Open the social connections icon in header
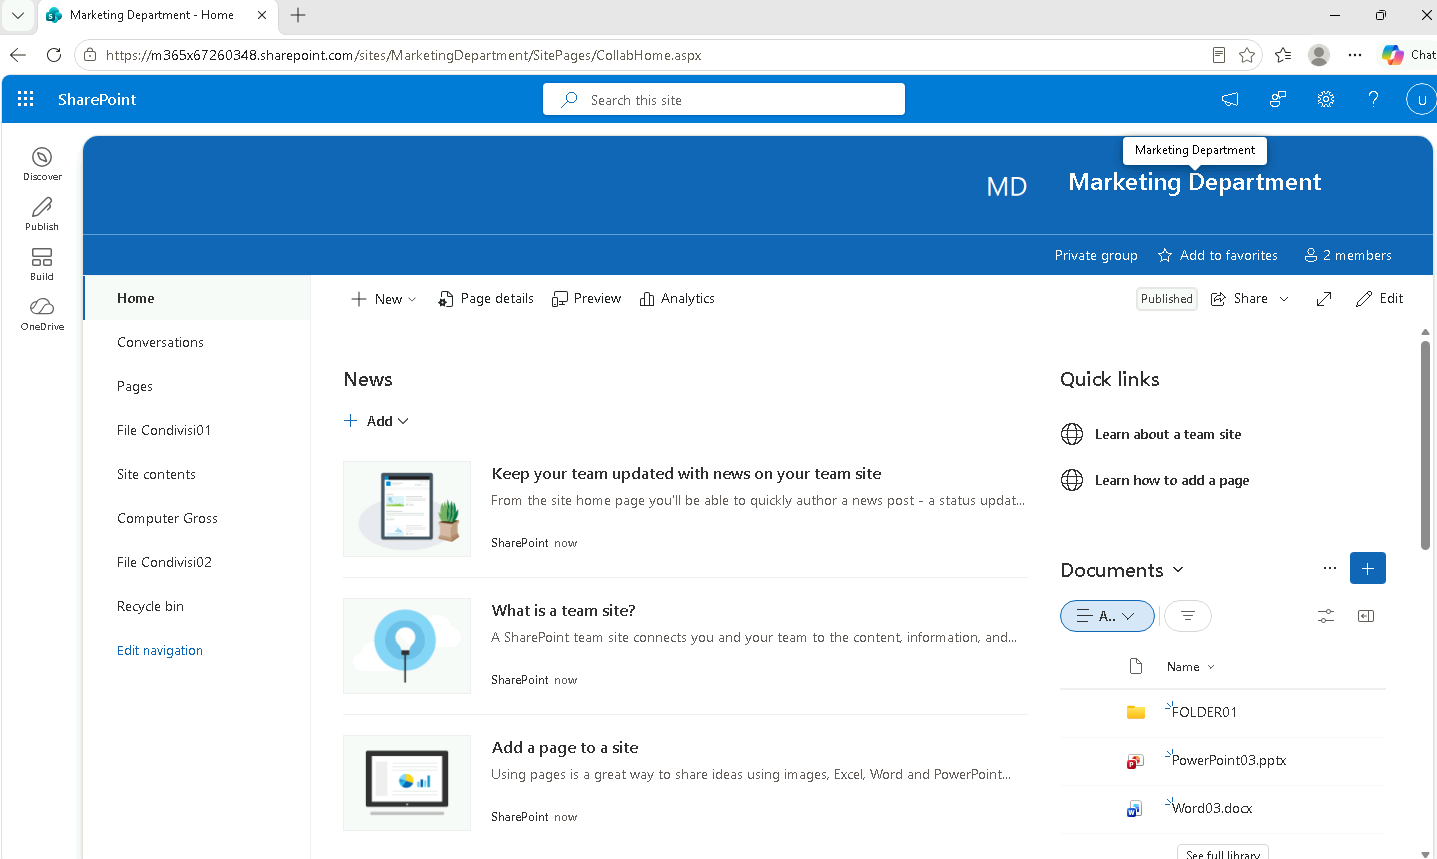The image size is (1437, 859). pyautogui.click(x=1278, y=99)
